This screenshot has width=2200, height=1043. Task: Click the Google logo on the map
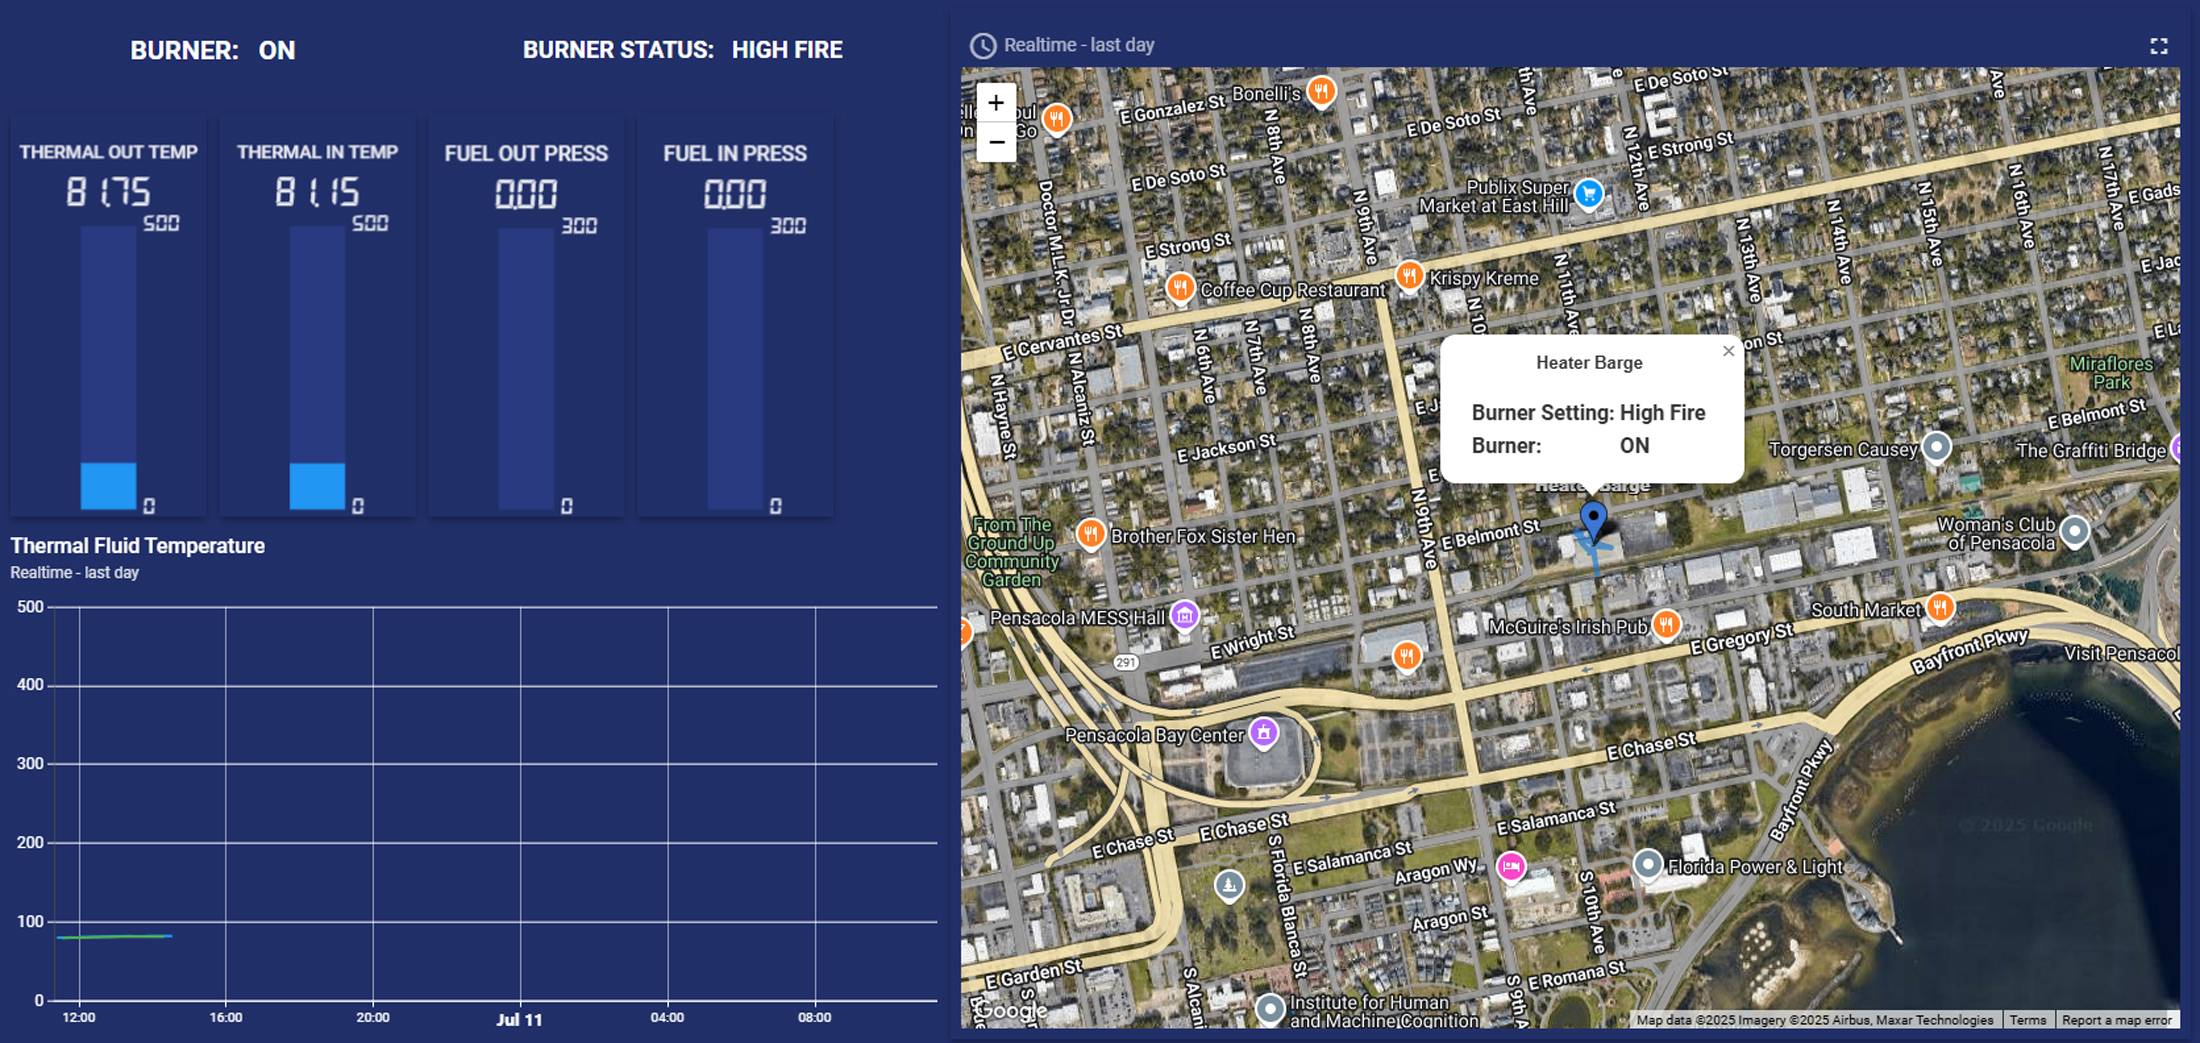[1010, 1010]
